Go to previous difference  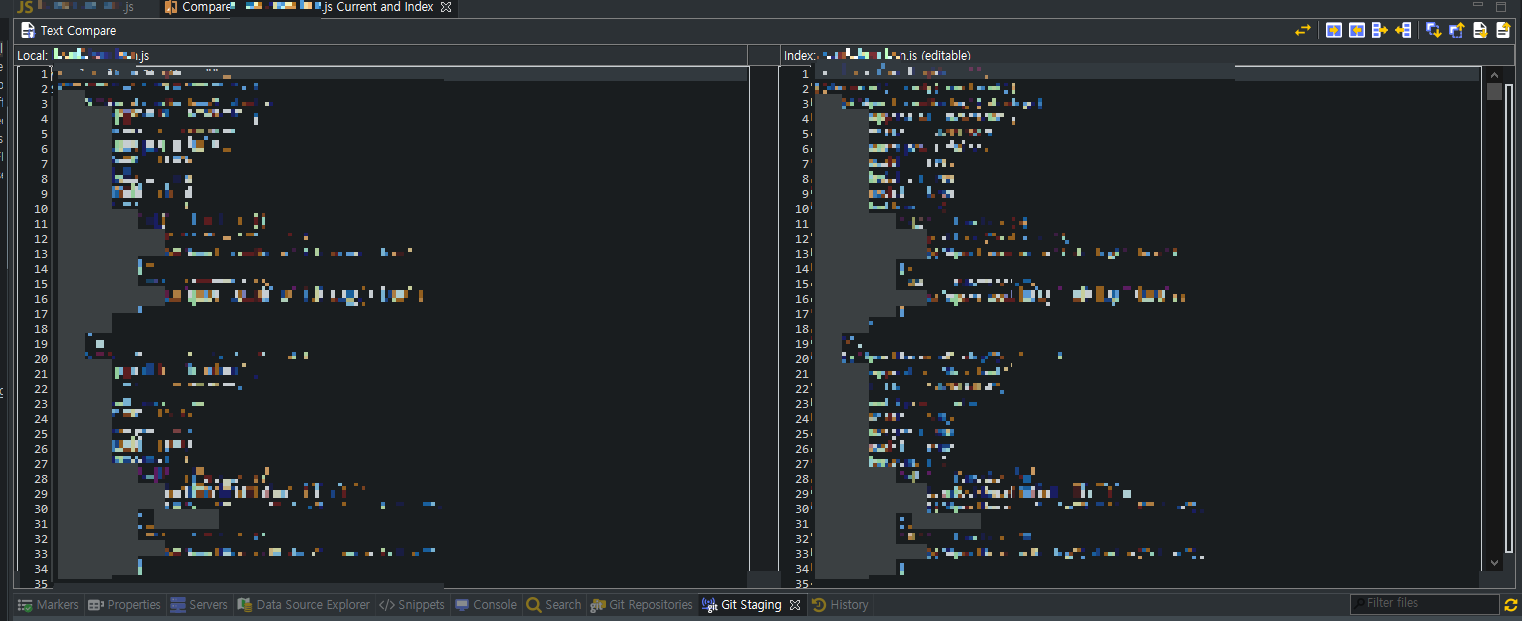pos(1457,30)
